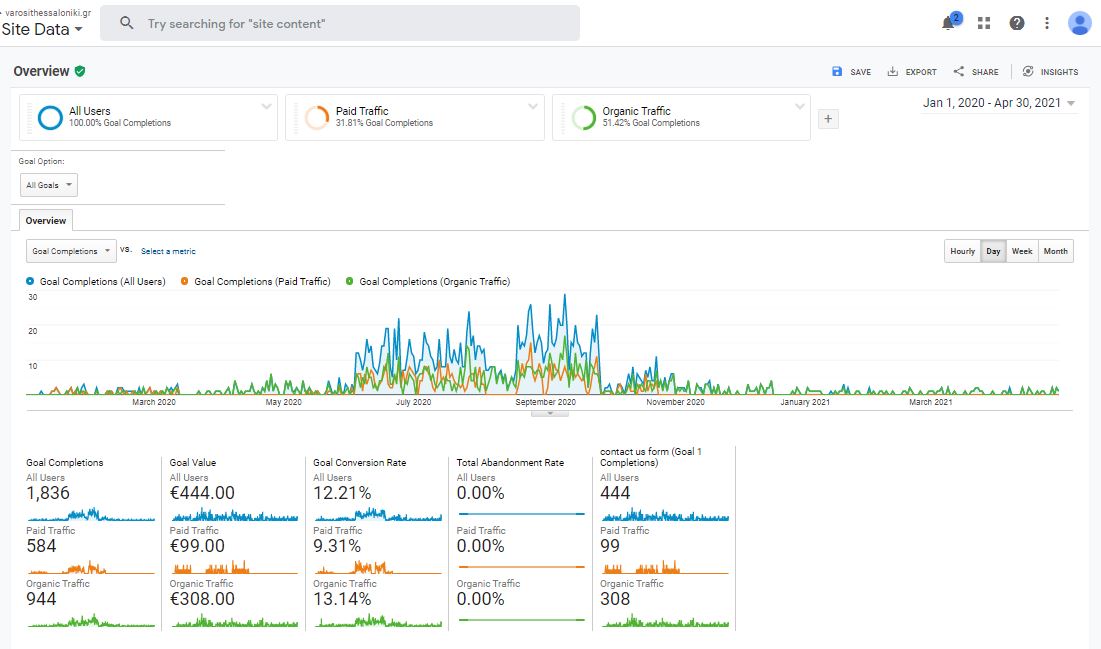This screenshot has height=649, width=1101.
Task: Select the Overview tab
Action: (46, 221)
